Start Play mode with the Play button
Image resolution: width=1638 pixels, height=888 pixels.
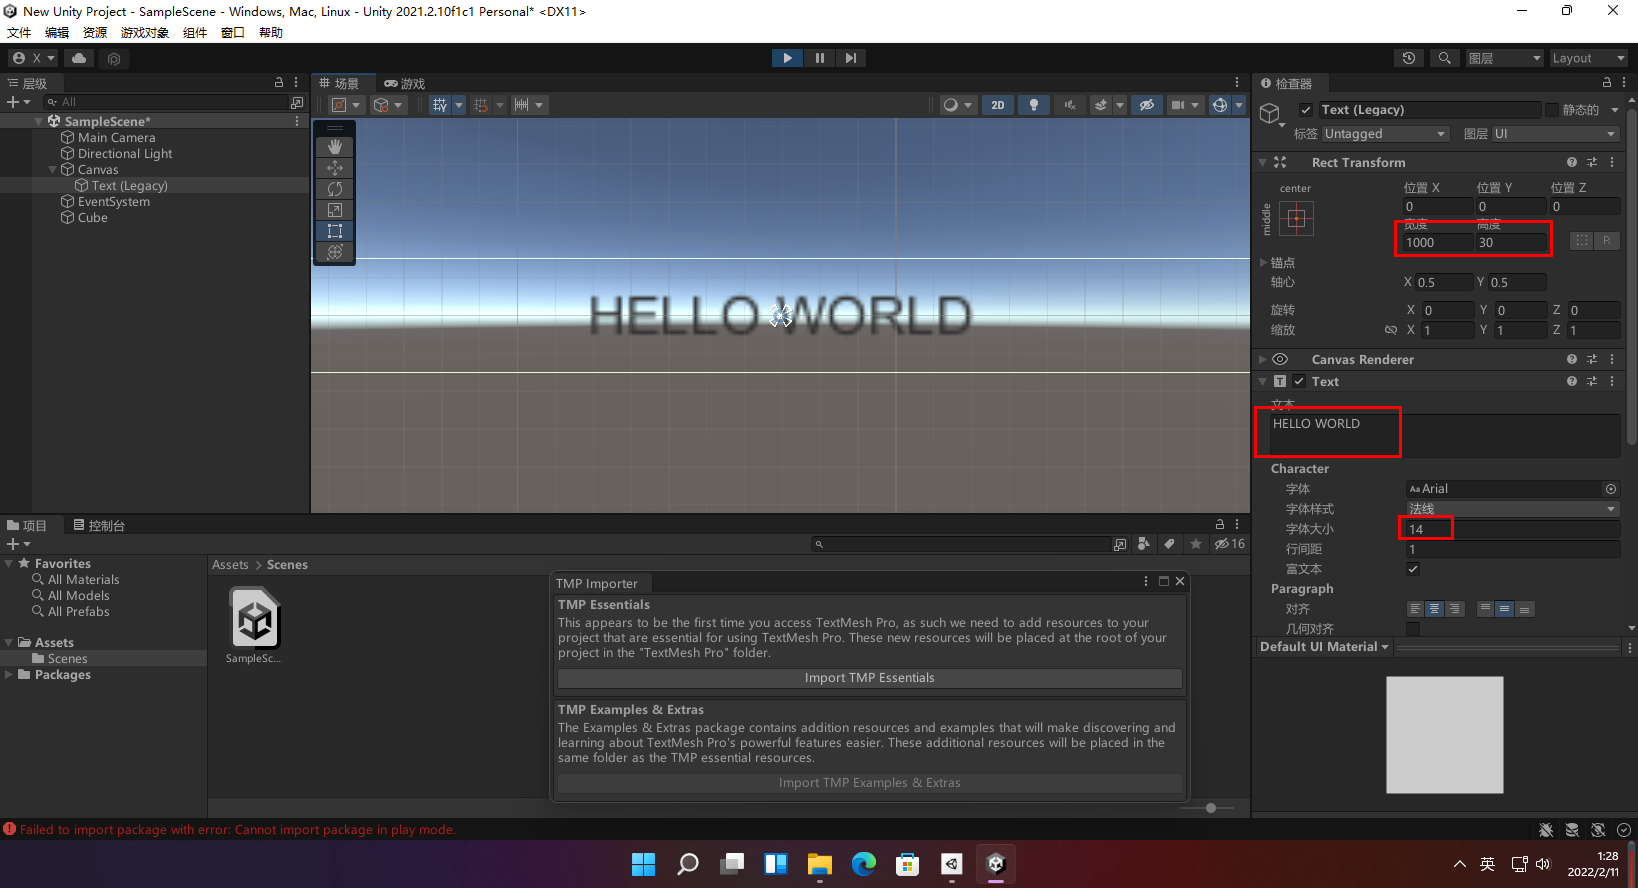coord(787,58)
